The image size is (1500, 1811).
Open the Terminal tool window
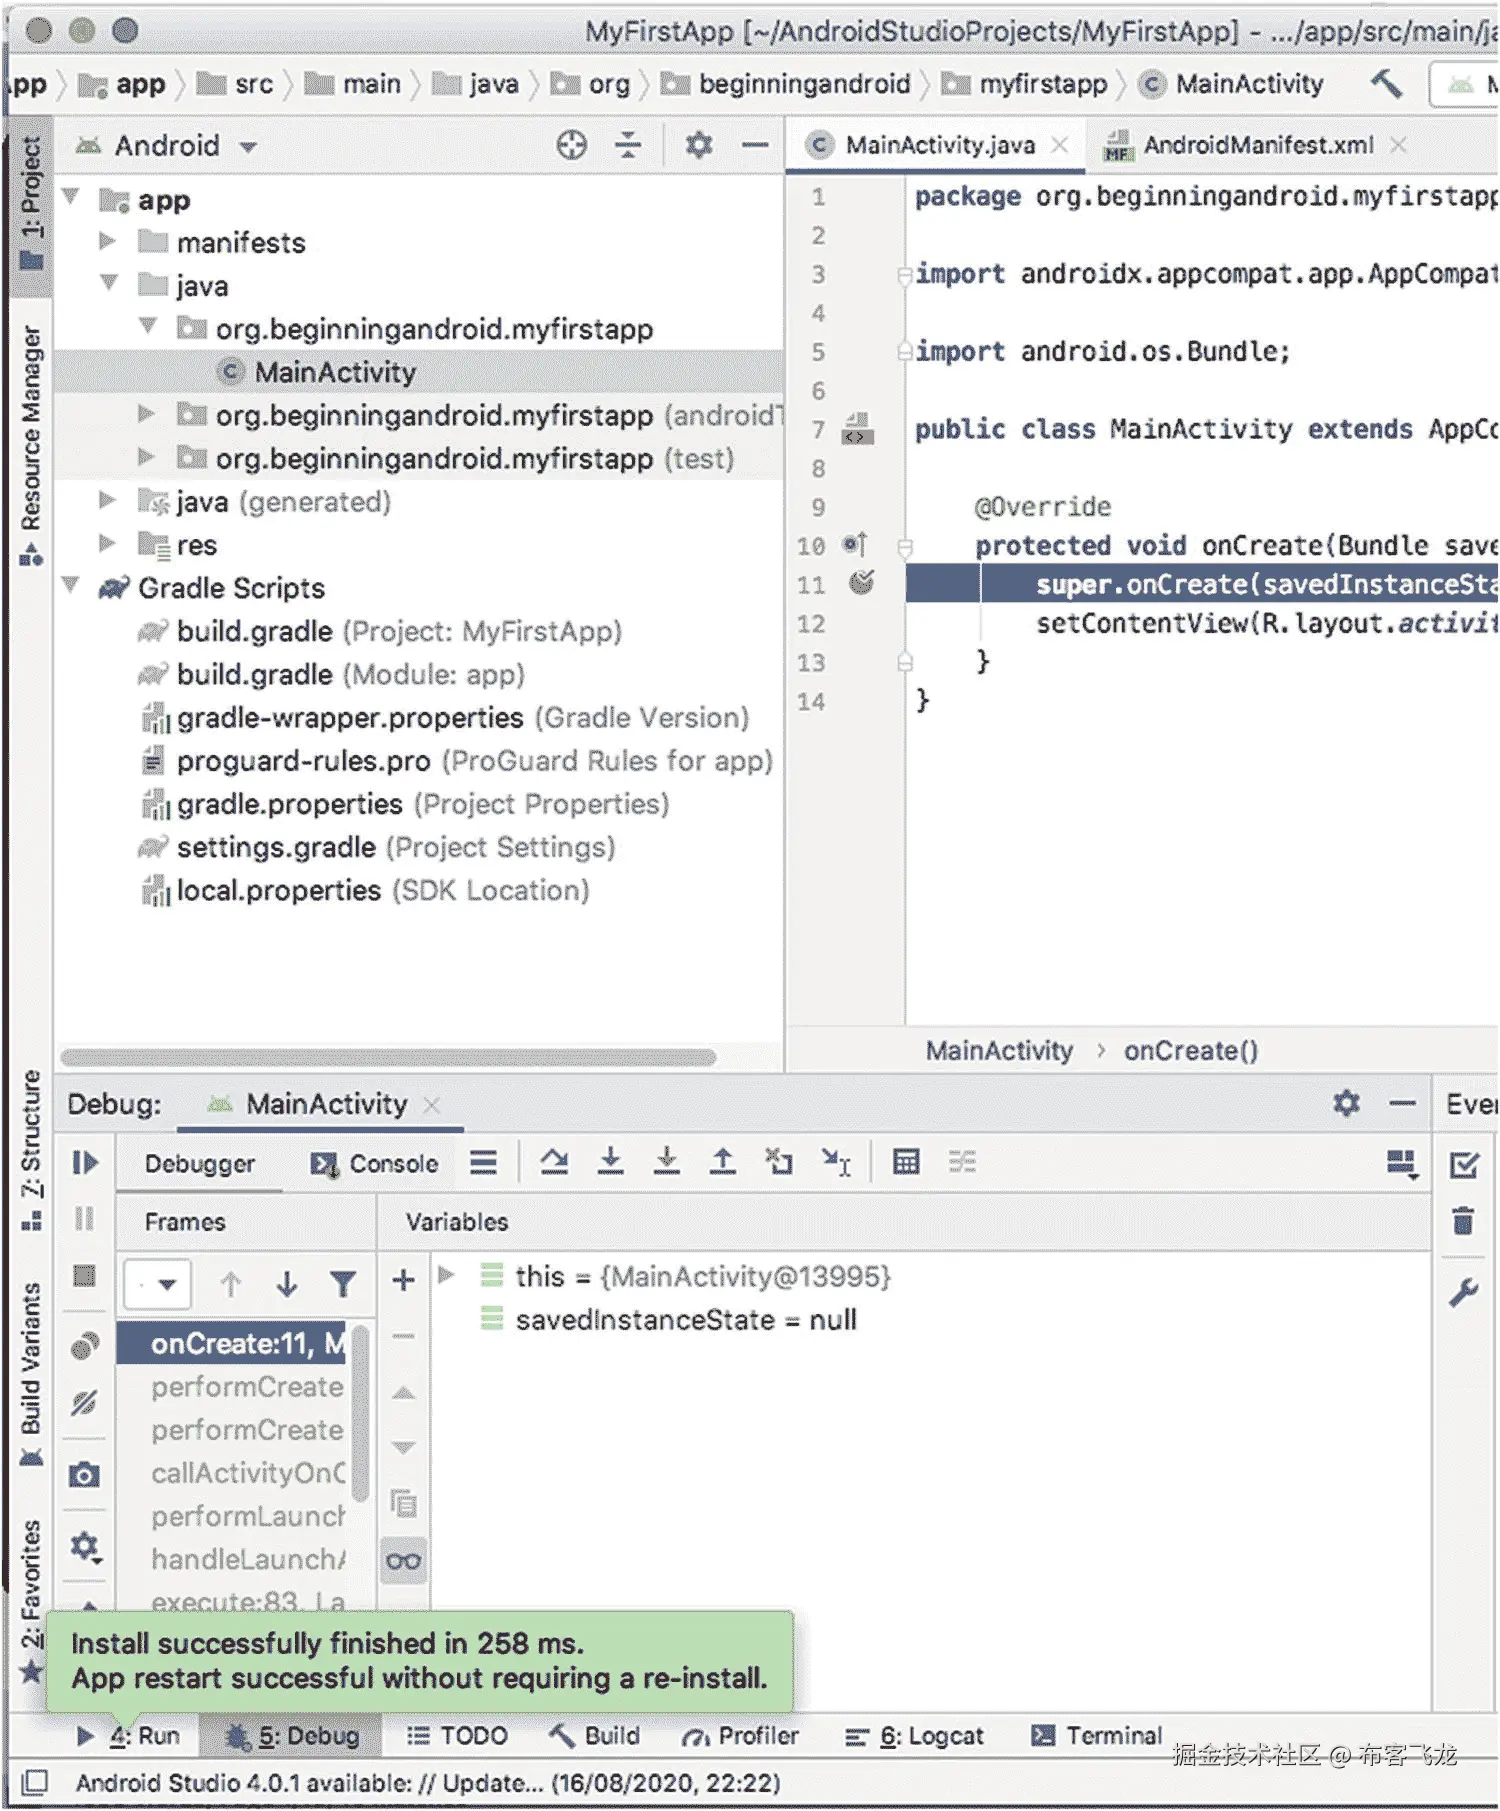[1097, 1736]
